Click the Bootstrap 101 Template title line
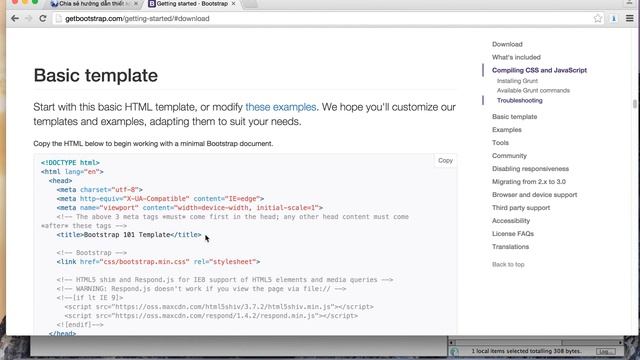The height and width of the screenshot is (360, 640). click(x=129, y=235)
